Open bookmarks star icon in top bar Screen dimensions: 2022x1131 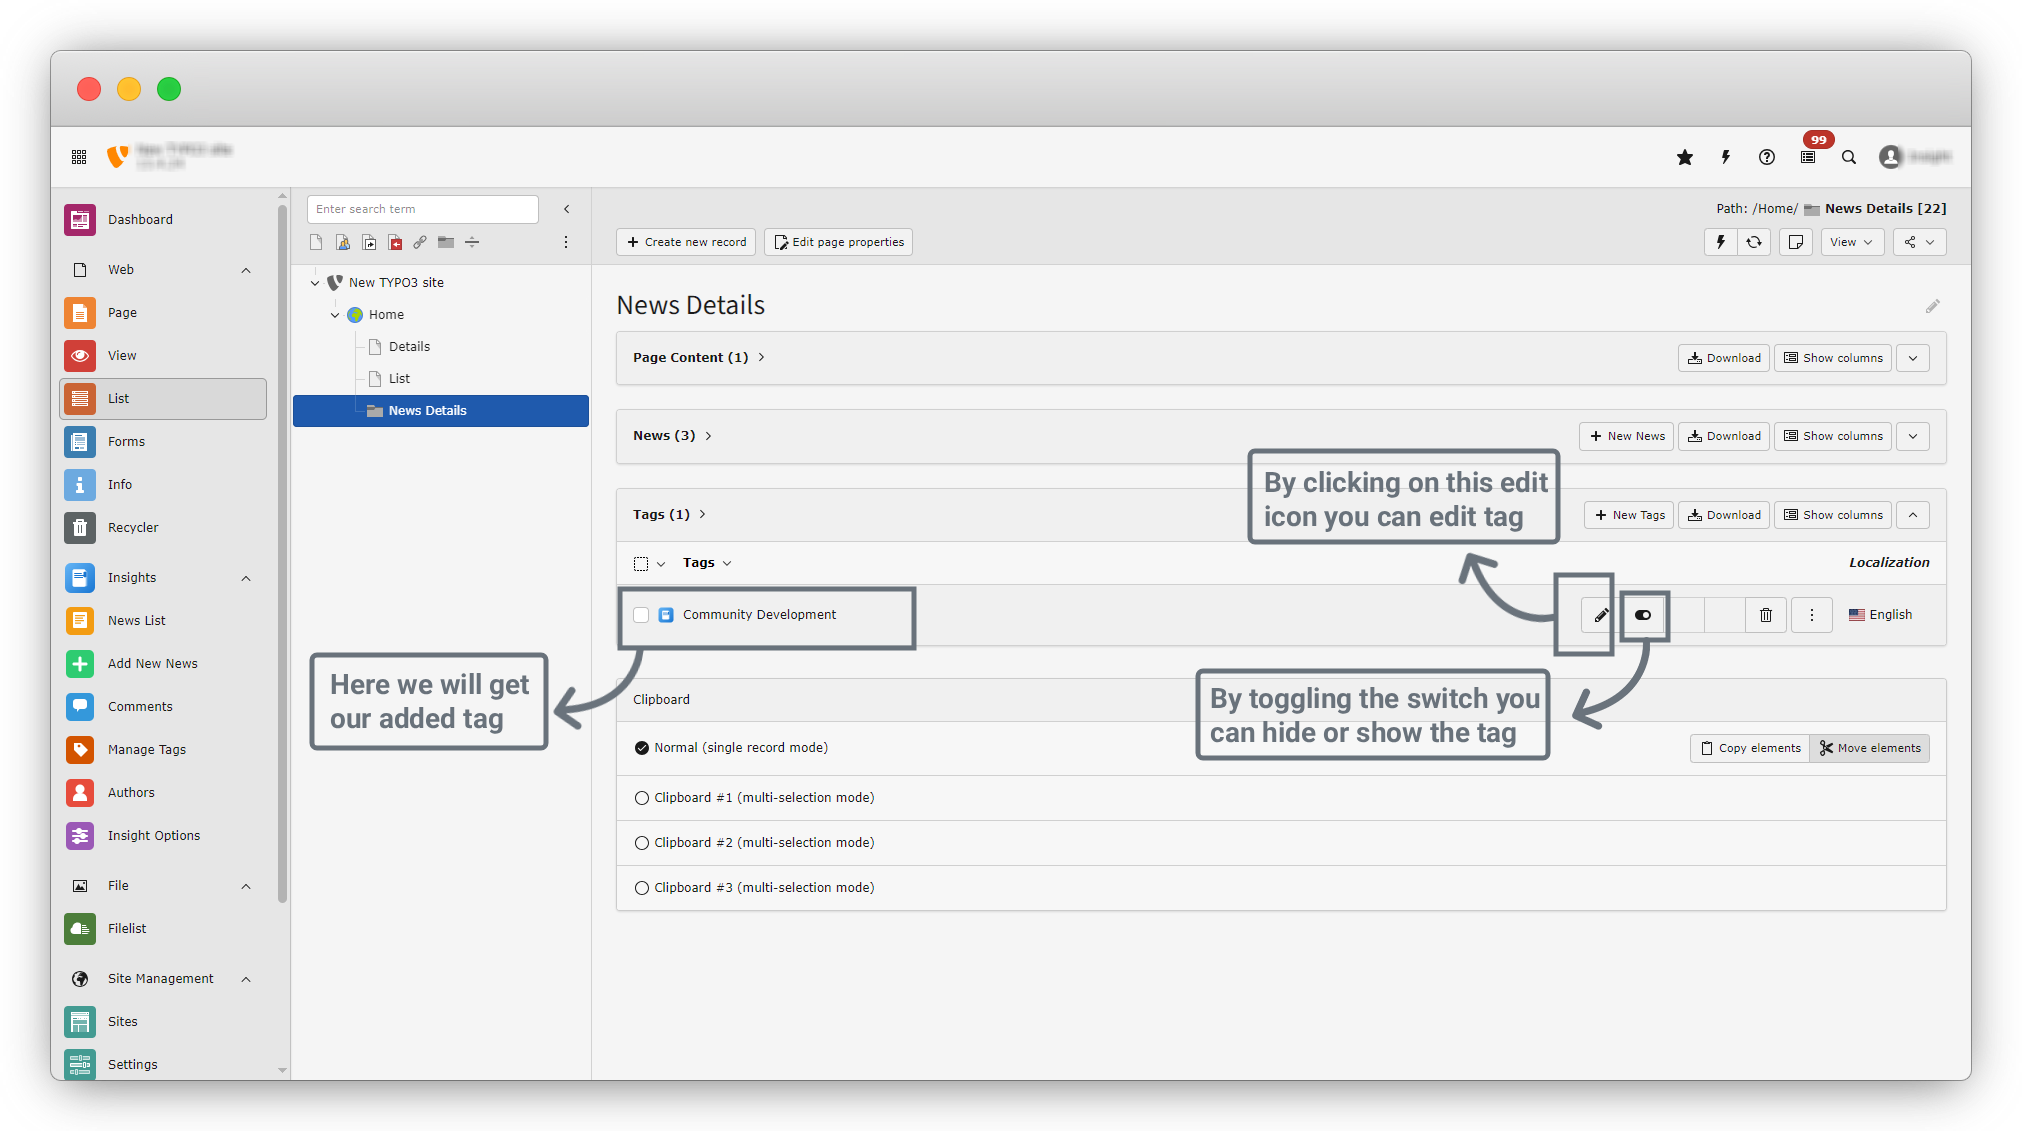pos(1685,157)
